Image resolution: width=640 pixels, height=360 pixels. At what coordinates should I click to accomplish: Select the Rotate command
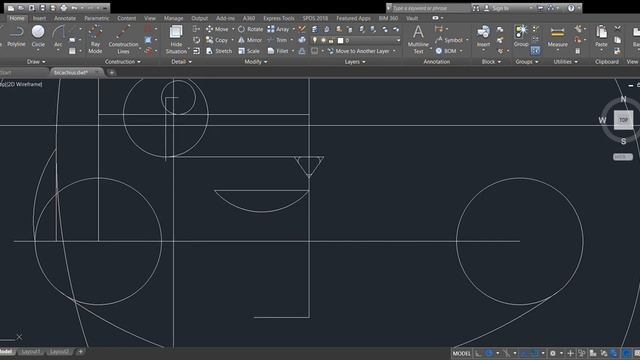pyautogui.click(x=251, y=29)
